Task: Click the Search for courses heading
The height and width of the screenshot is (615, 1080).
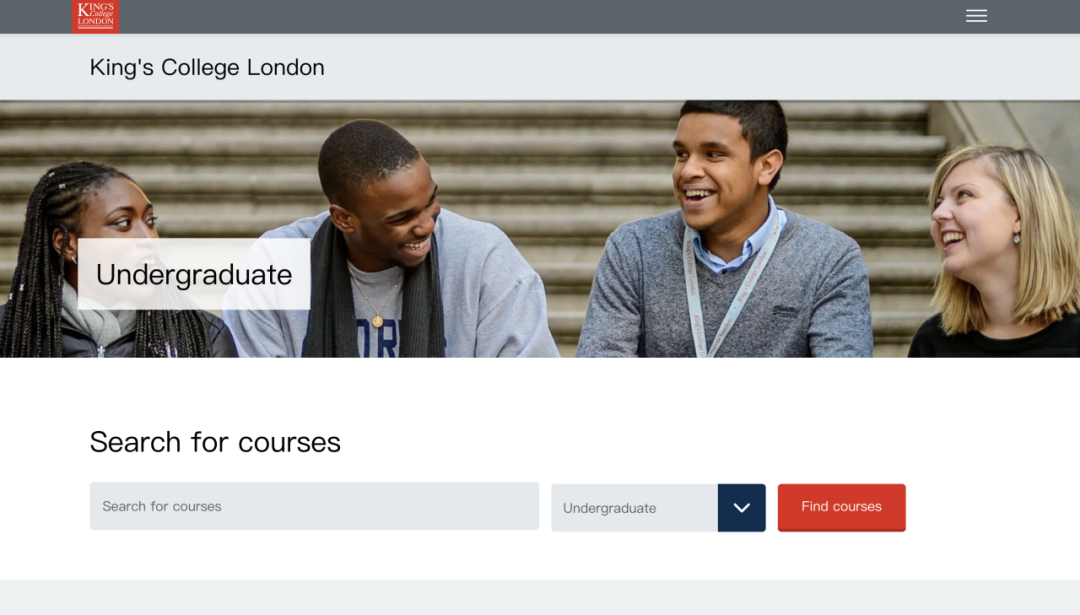Action: point(215,442)
